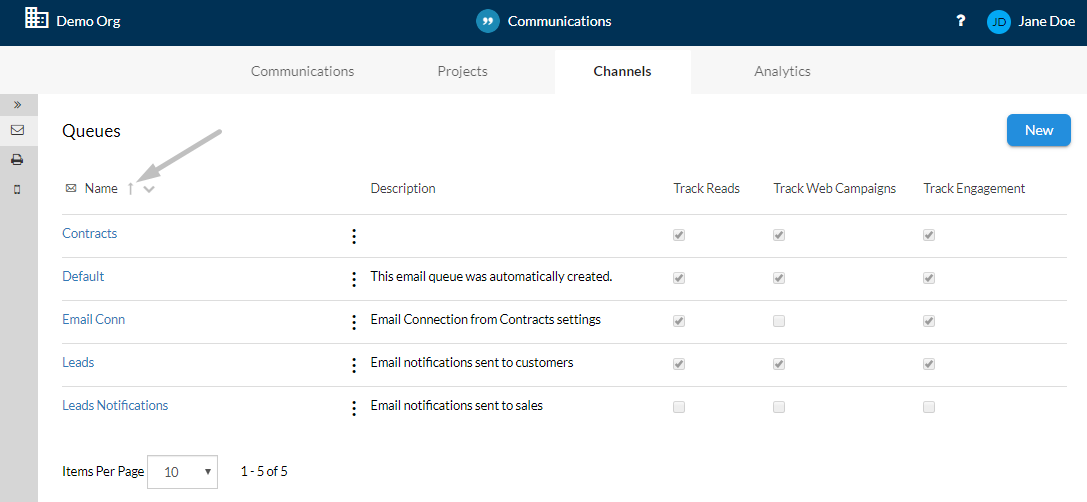
Task: Click 'Email Connection from Contracts settings' description
Action: [x=485, y=320]
